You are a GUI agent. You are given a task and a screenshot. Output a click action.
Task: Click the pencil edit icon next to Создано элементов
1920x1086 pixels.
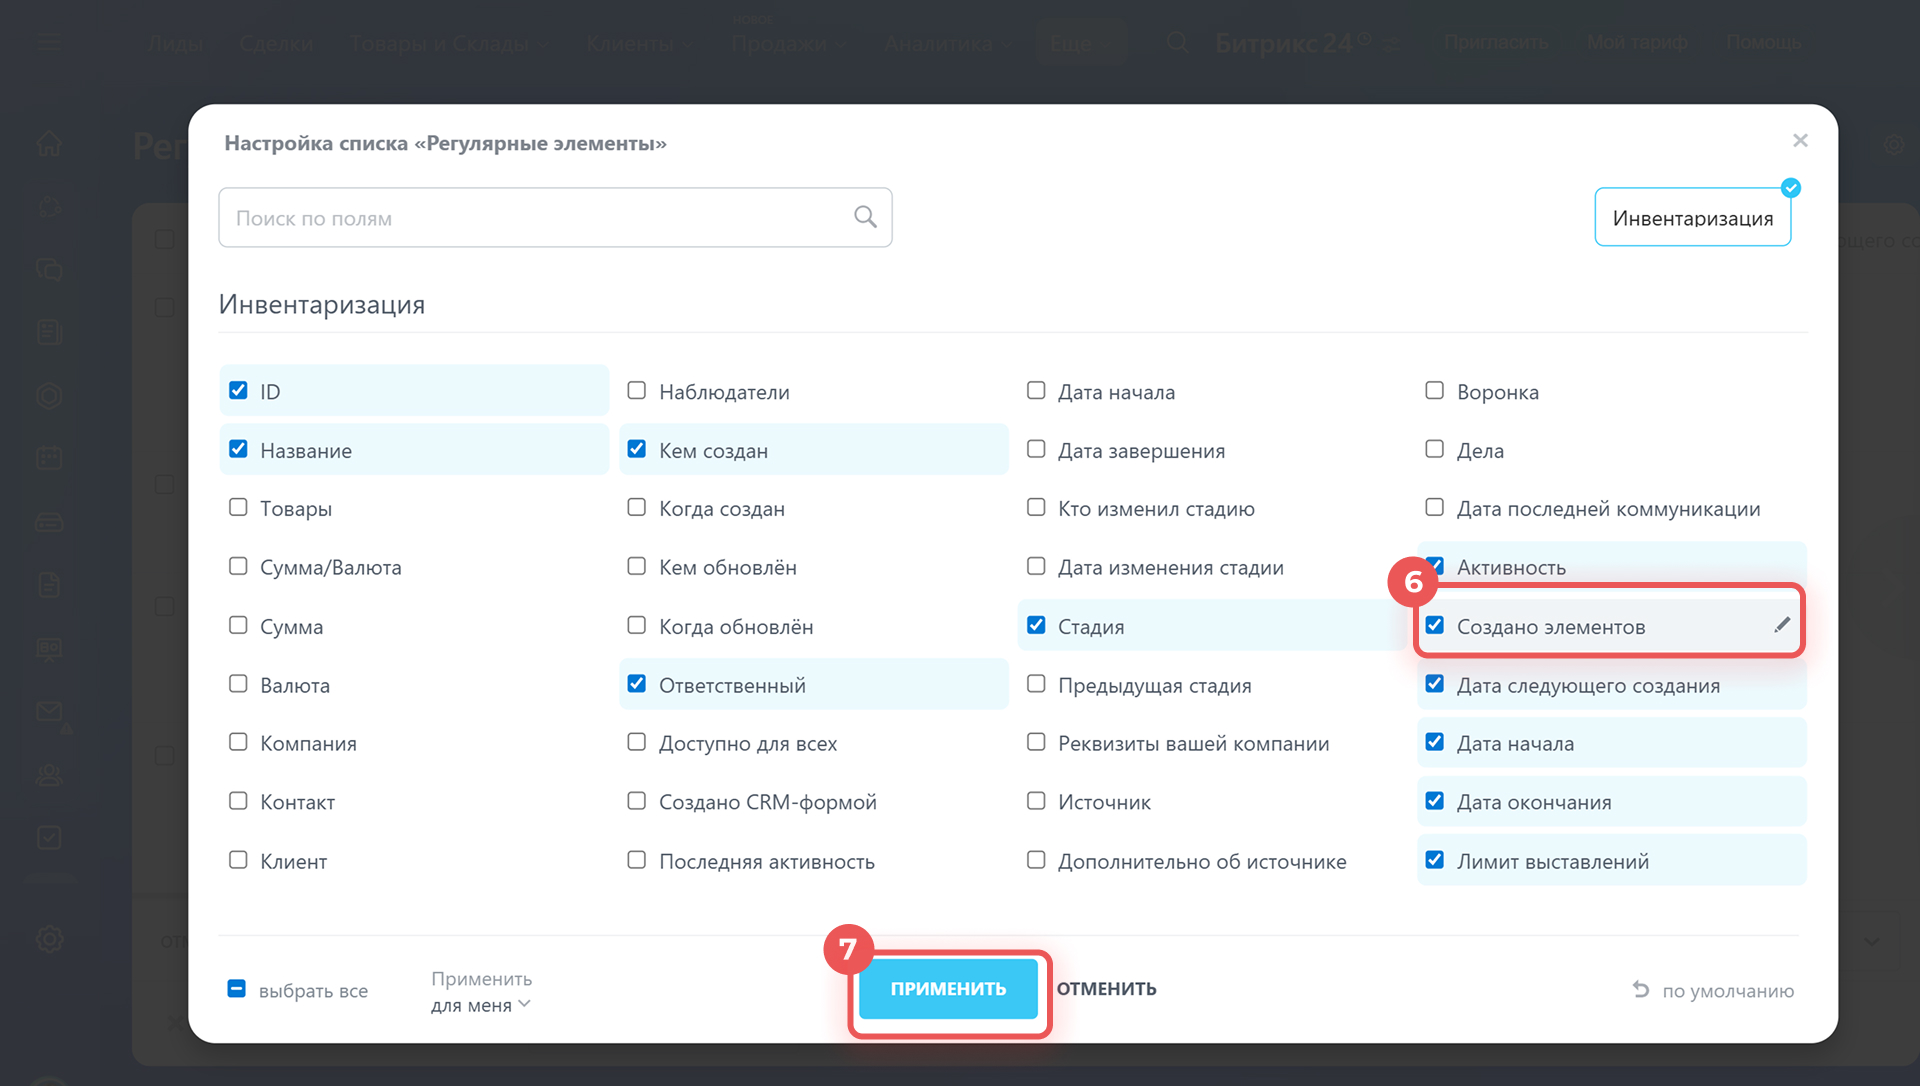[x=1781, y=626]
